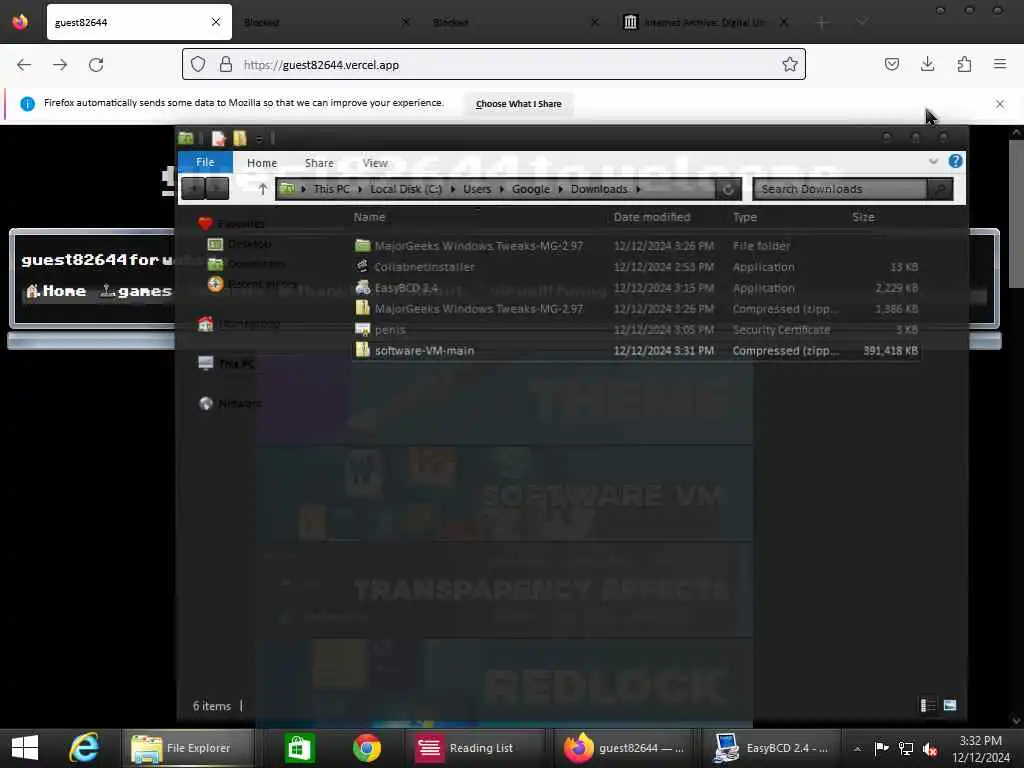Click the Search Downloads field

840,189
